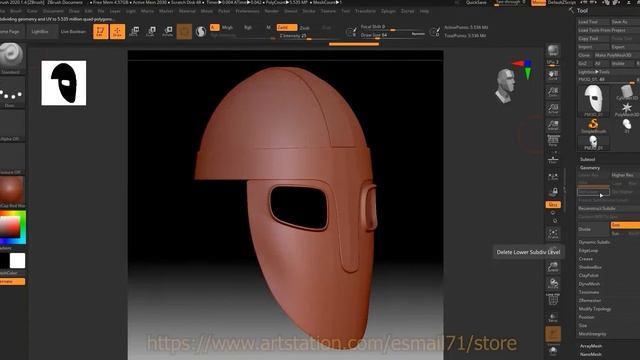Screen dimensions: 640x360
Task: Toggle Smt option beside Divide
Action: click(x=625, y=225)
